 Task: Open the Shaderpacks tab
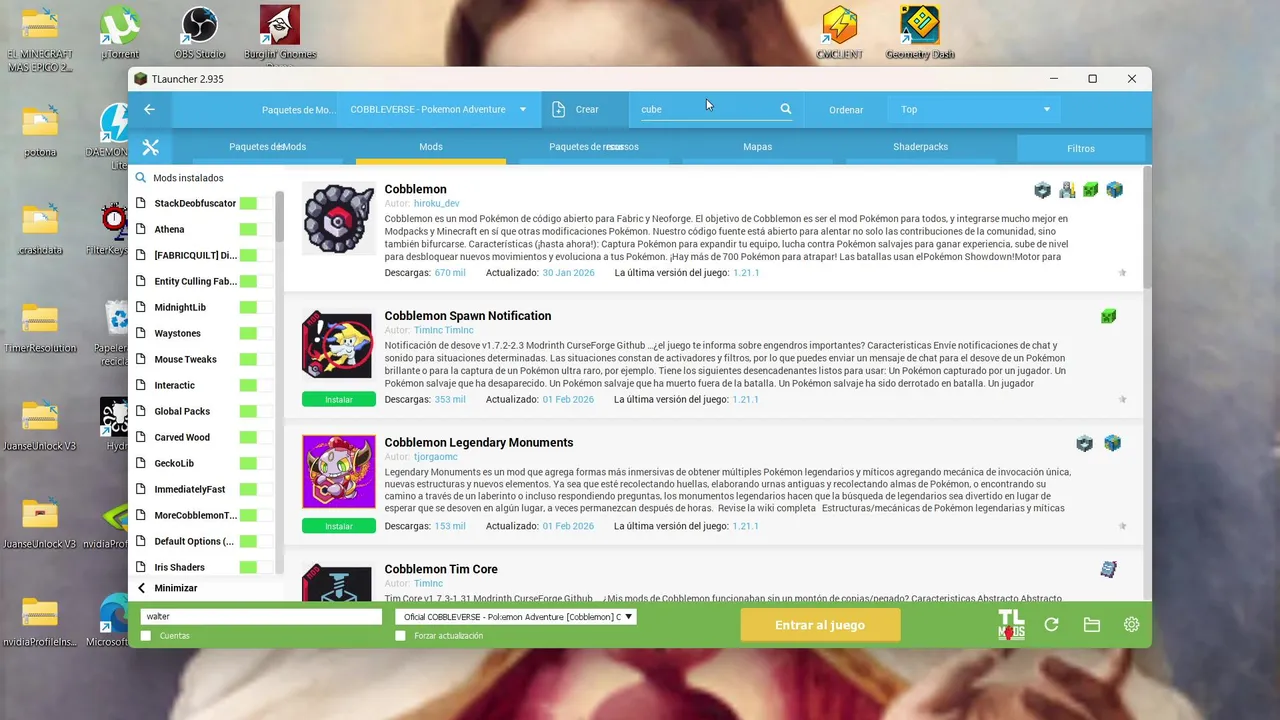920,147
